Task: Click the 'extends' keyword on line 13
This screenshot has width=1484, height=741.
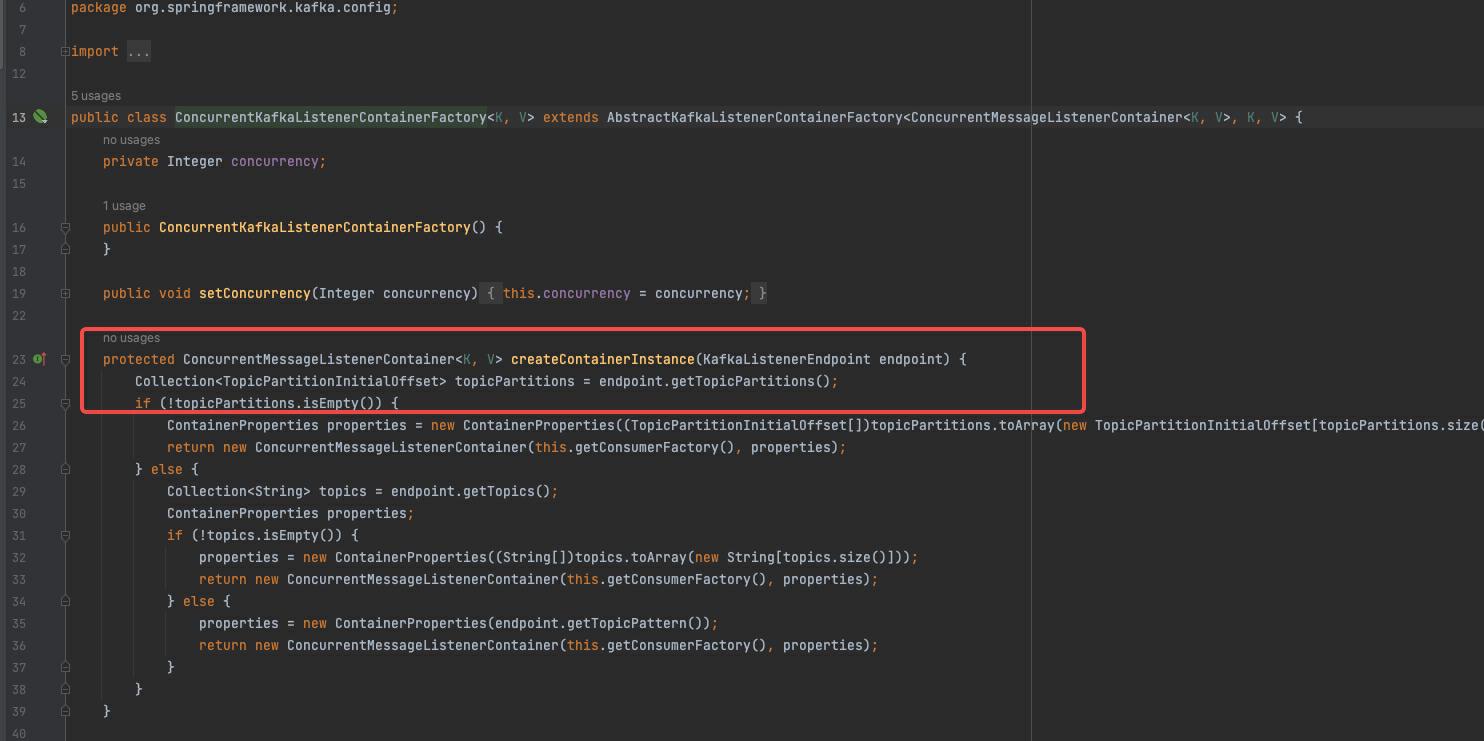Action: tap(571, 117)
